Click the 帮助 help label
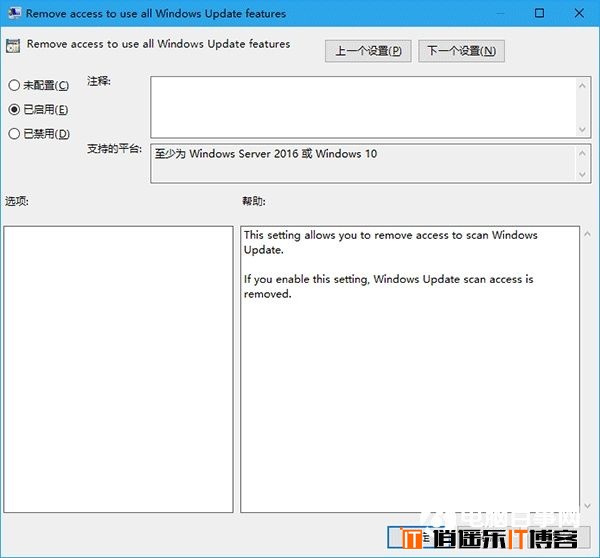Screen dimensions: 600x558 254,201
